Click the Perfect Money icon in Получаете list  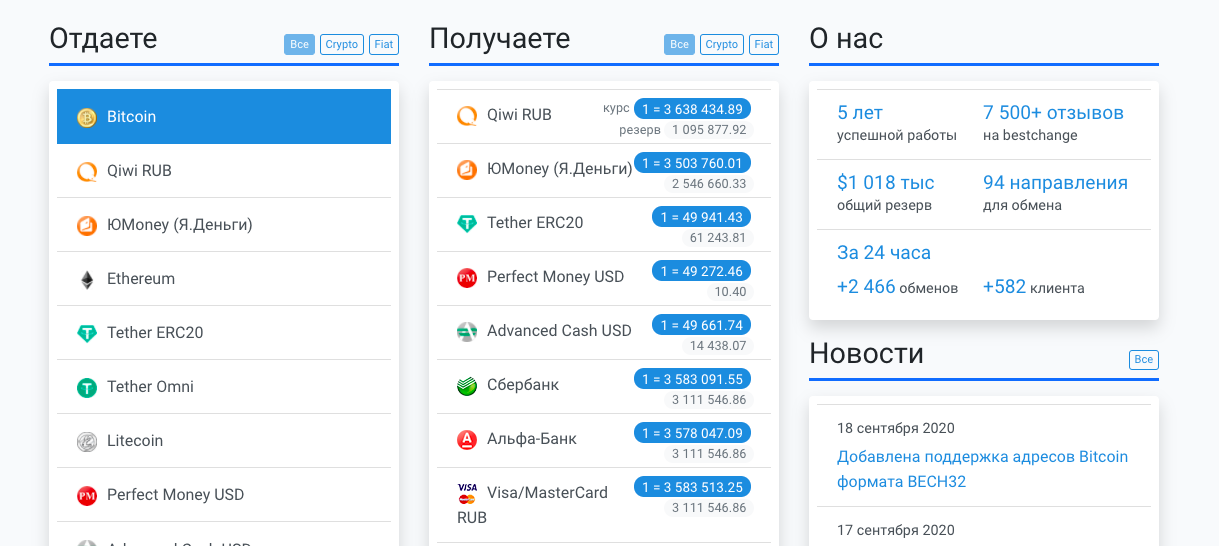coord(467,277)
